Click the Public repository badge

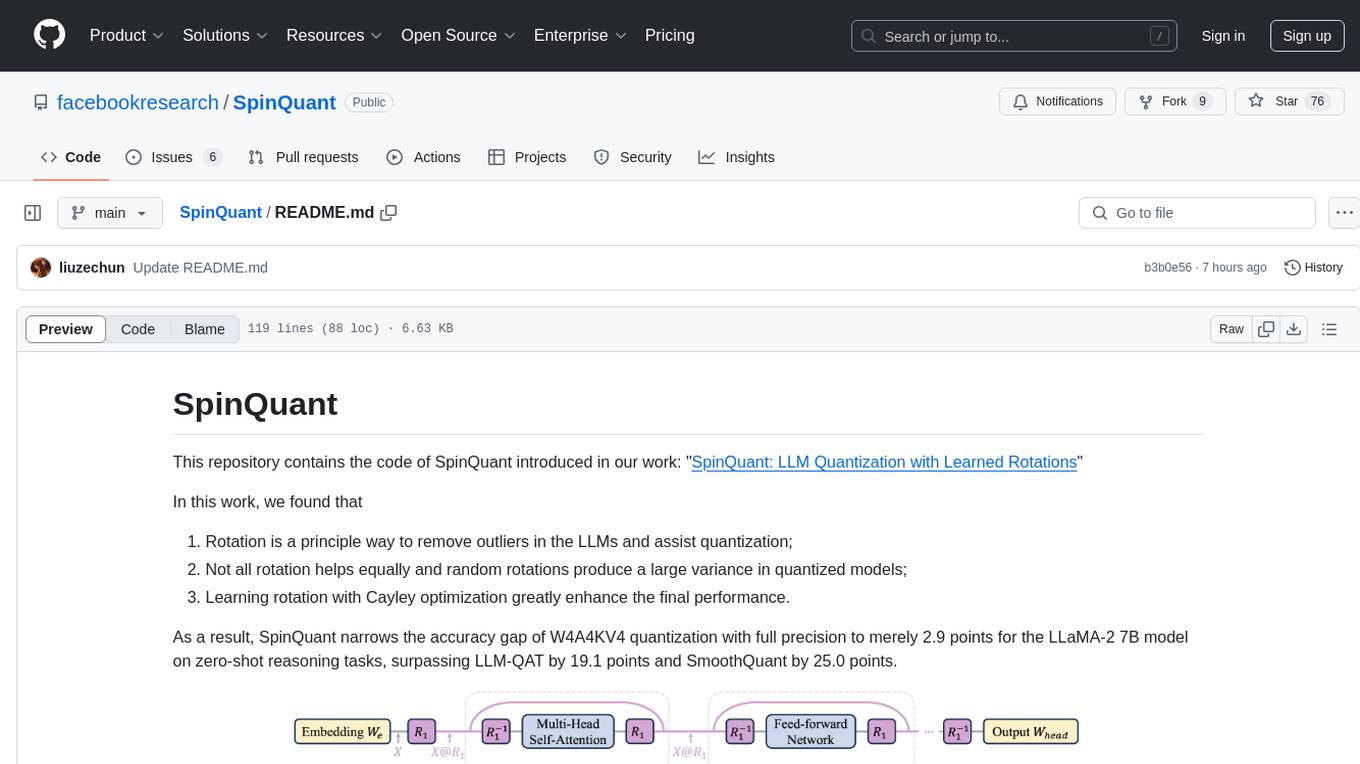[369, 102]
